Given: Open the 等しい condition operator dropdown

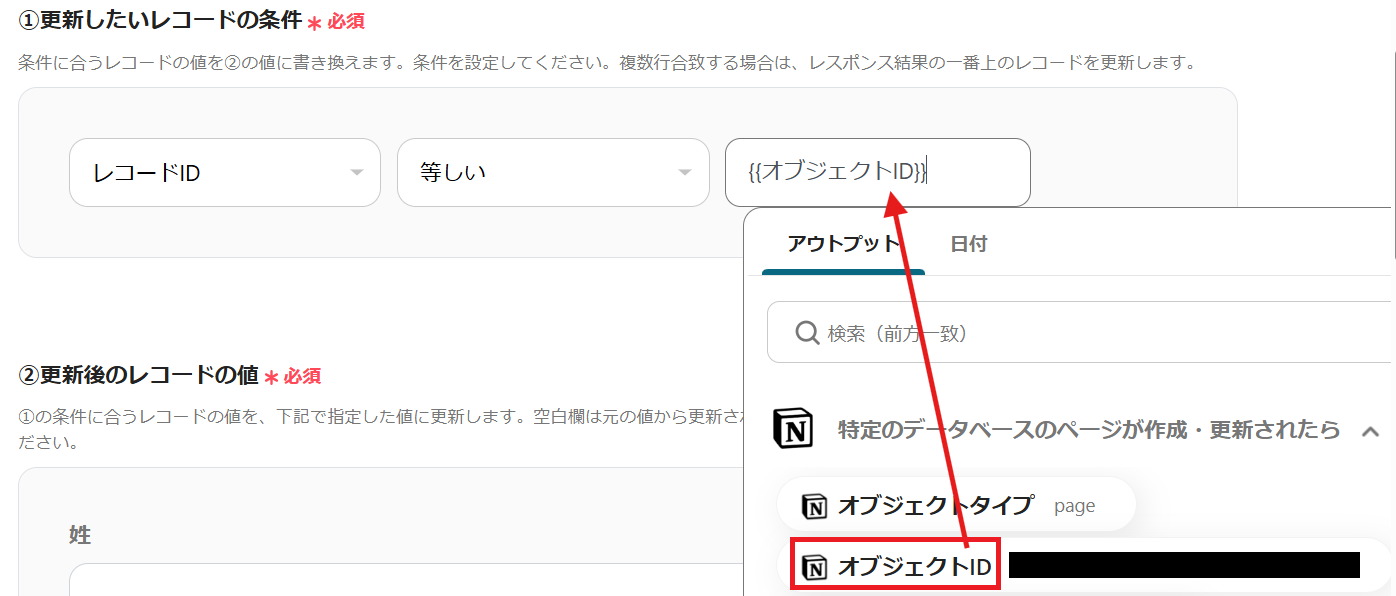Looking at the screenshot, I should pyautogui.click(x=553, y=172).
